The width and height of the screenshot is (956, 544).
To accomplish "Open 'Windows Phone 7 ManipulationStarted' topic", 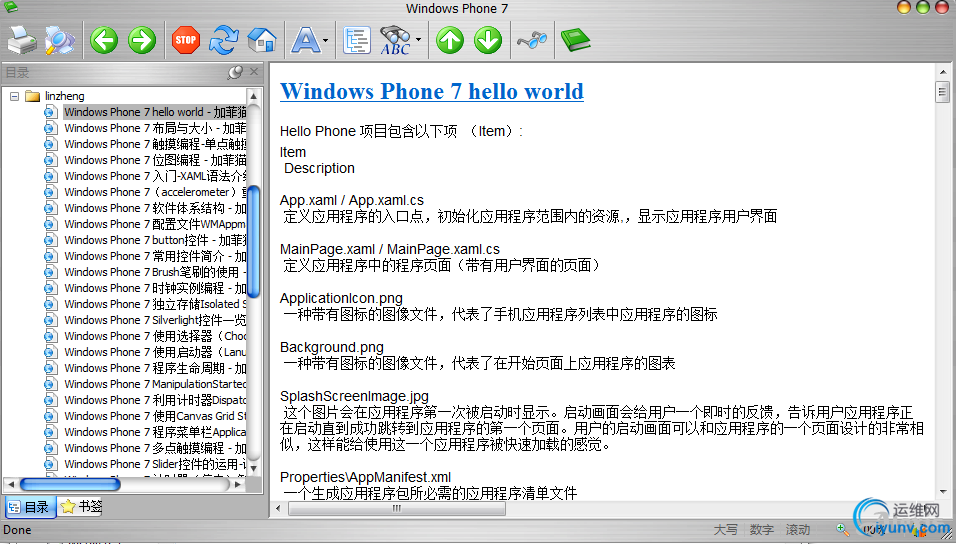I will (155, 384).
